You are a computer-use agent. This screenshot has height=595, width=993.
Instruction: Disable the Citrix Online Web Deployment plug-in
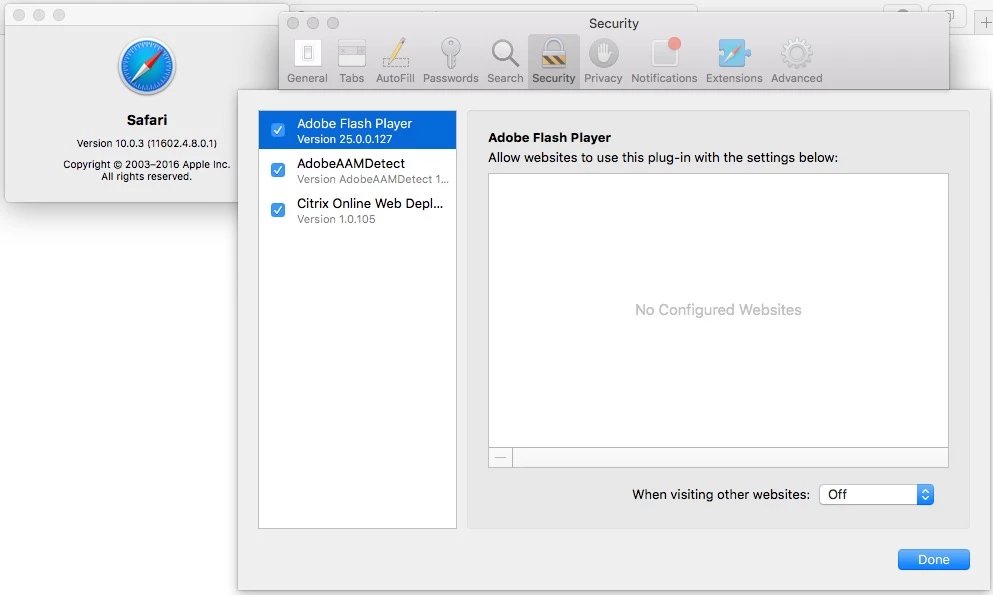278,210
